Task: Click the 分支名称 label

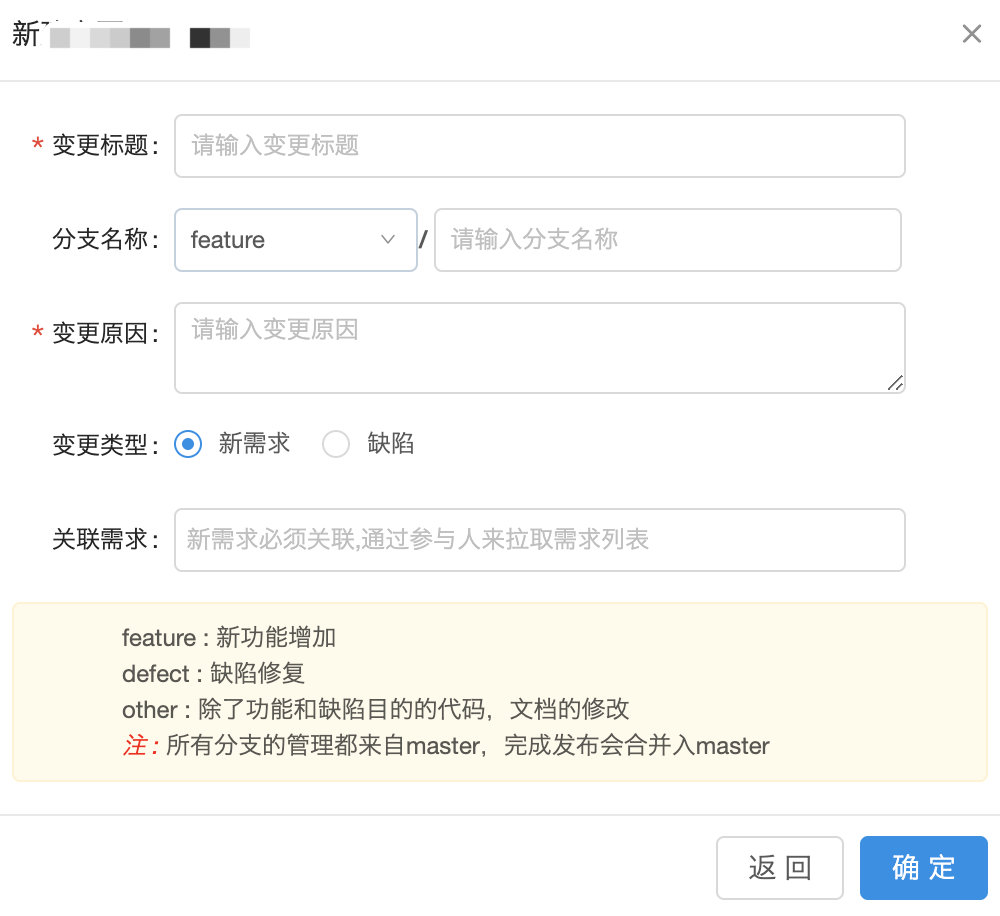Action: [x=104, y=240]
